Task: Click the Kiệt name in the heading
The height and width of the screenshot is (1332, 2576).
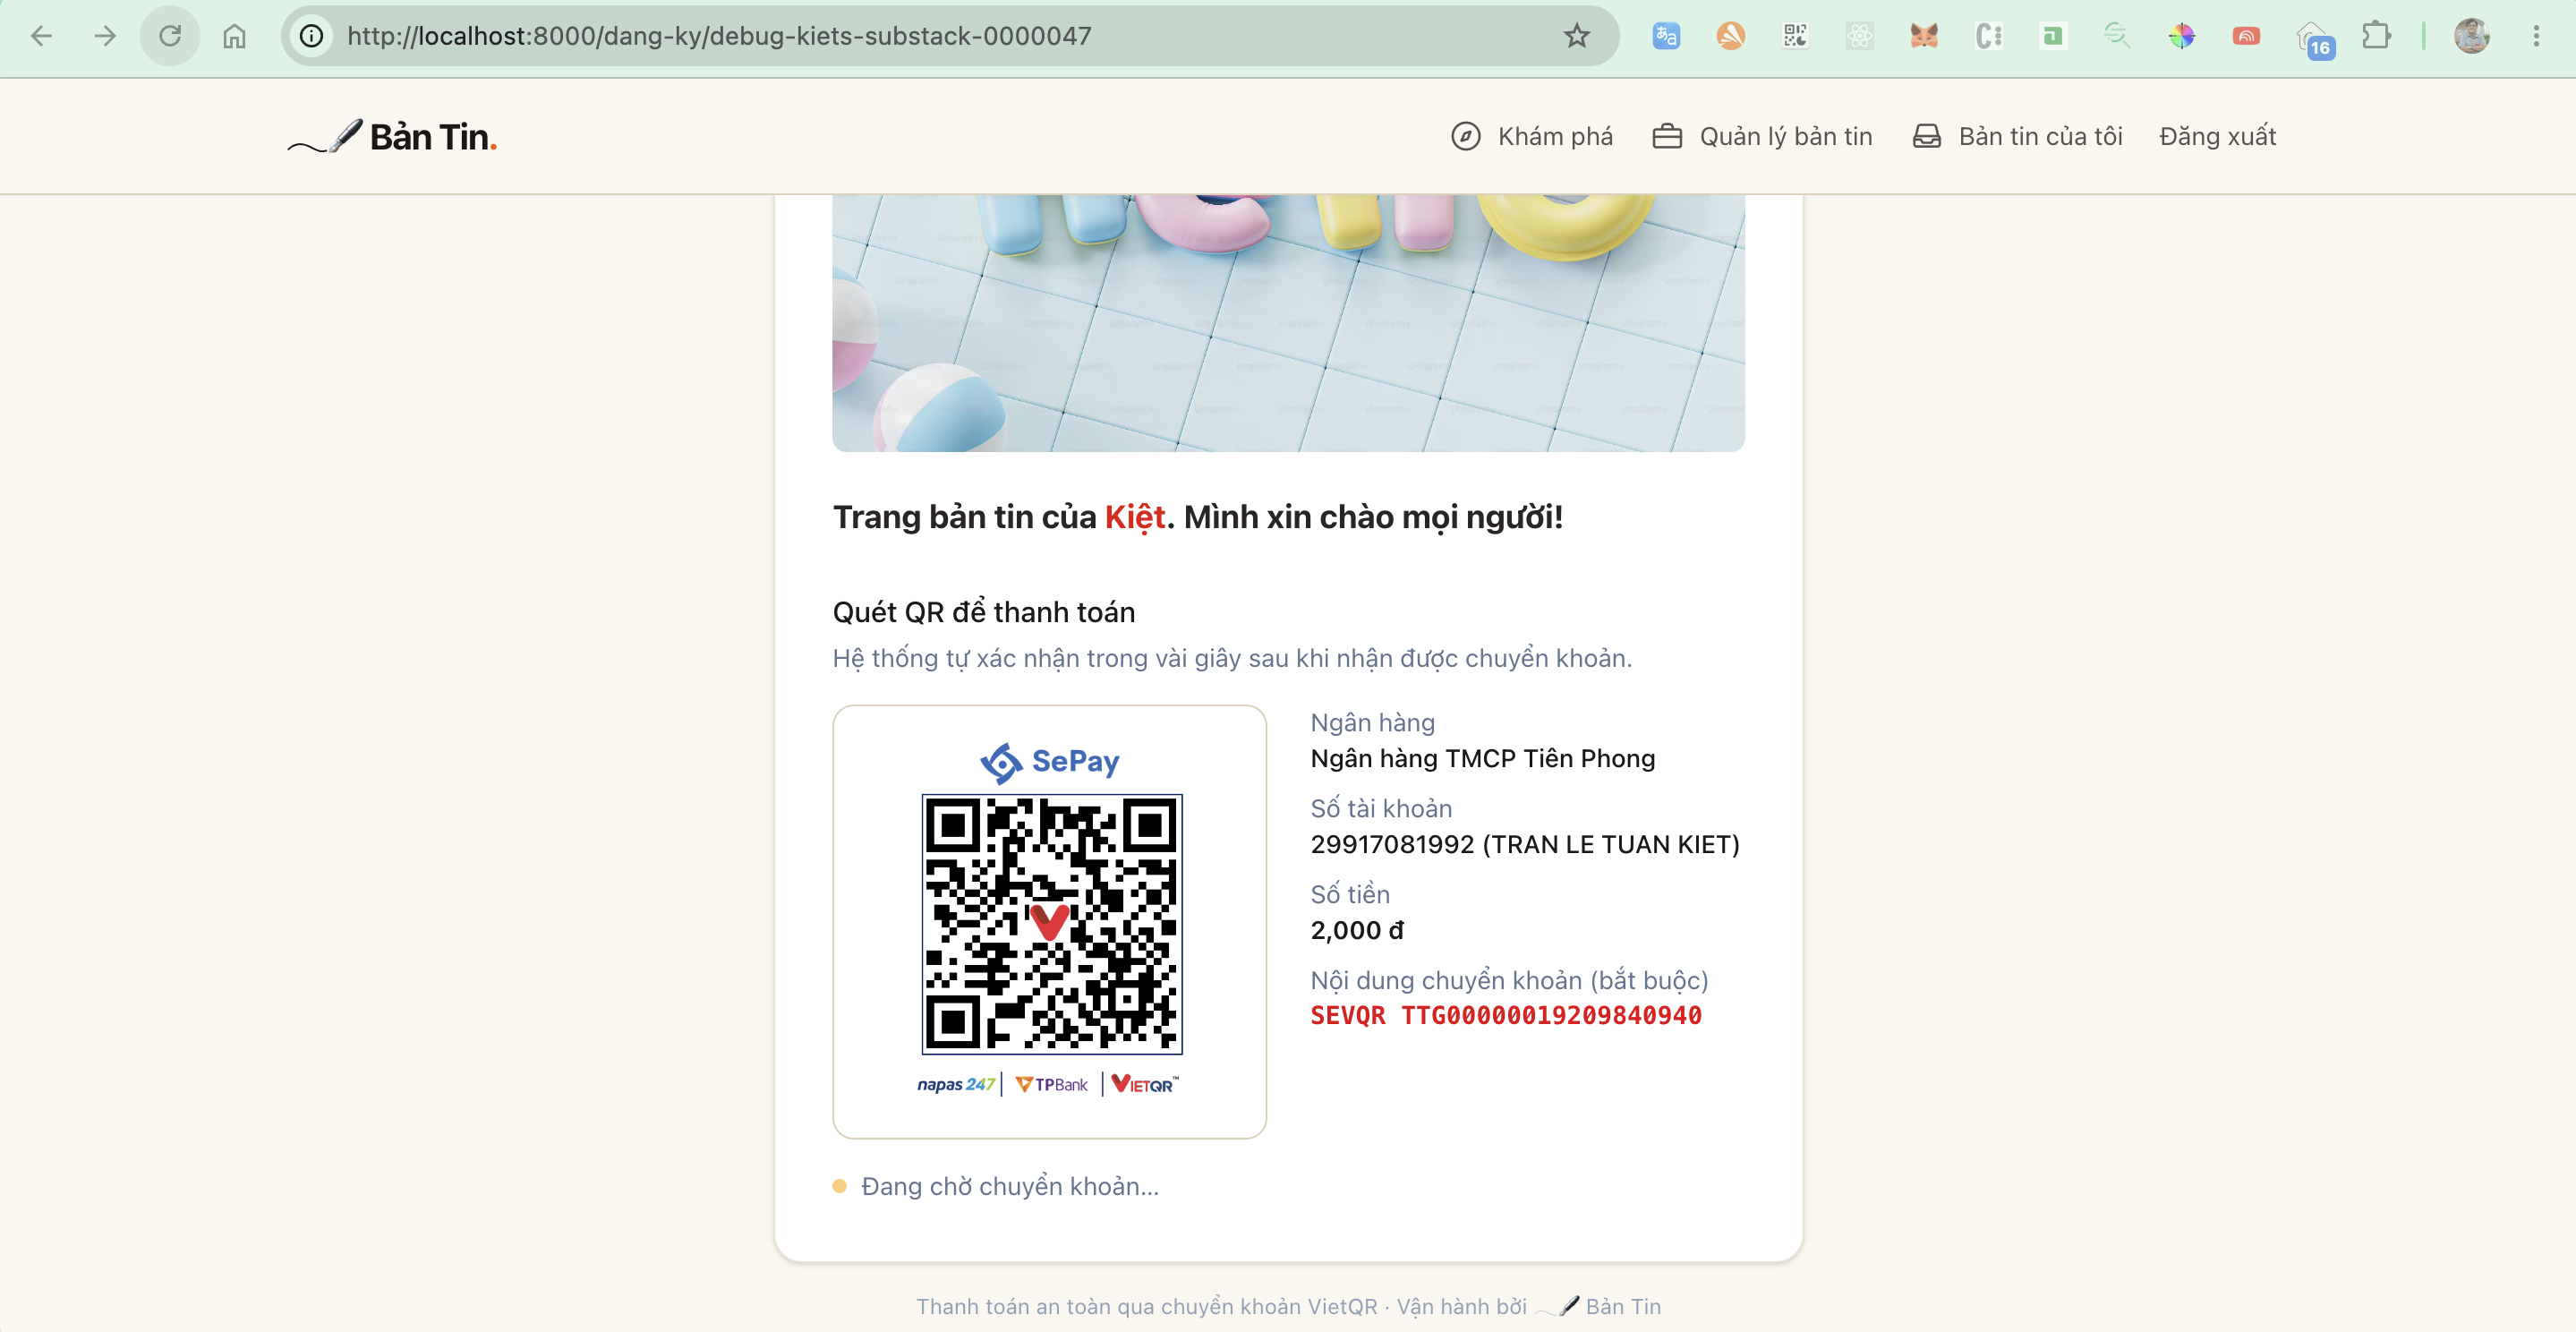Action: point(1135,517)
